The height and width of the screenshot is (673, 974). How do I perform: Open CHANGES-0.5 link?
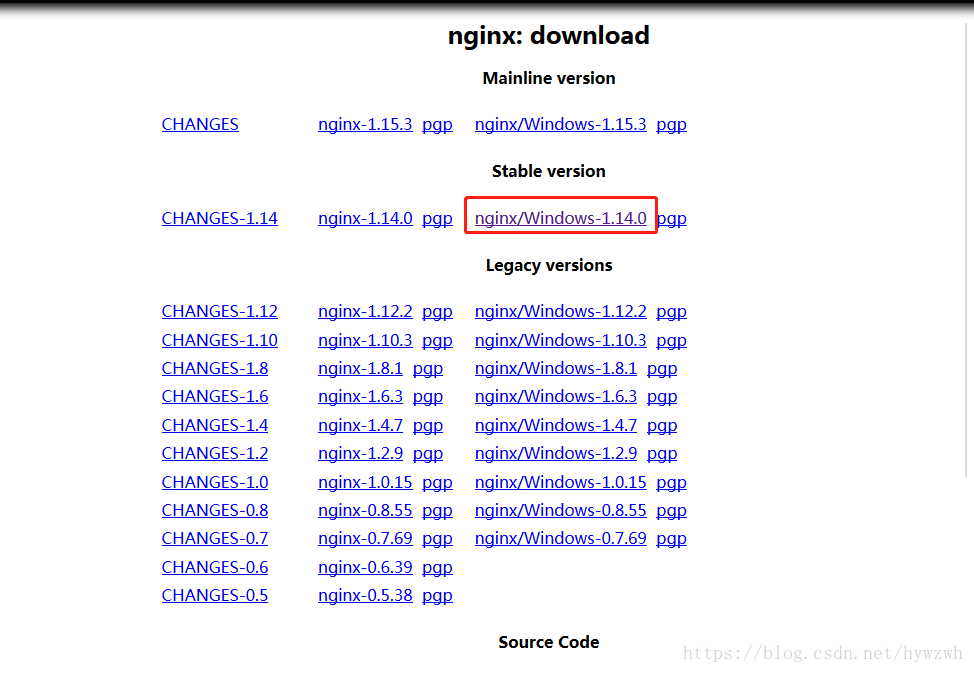coord(215,596)
